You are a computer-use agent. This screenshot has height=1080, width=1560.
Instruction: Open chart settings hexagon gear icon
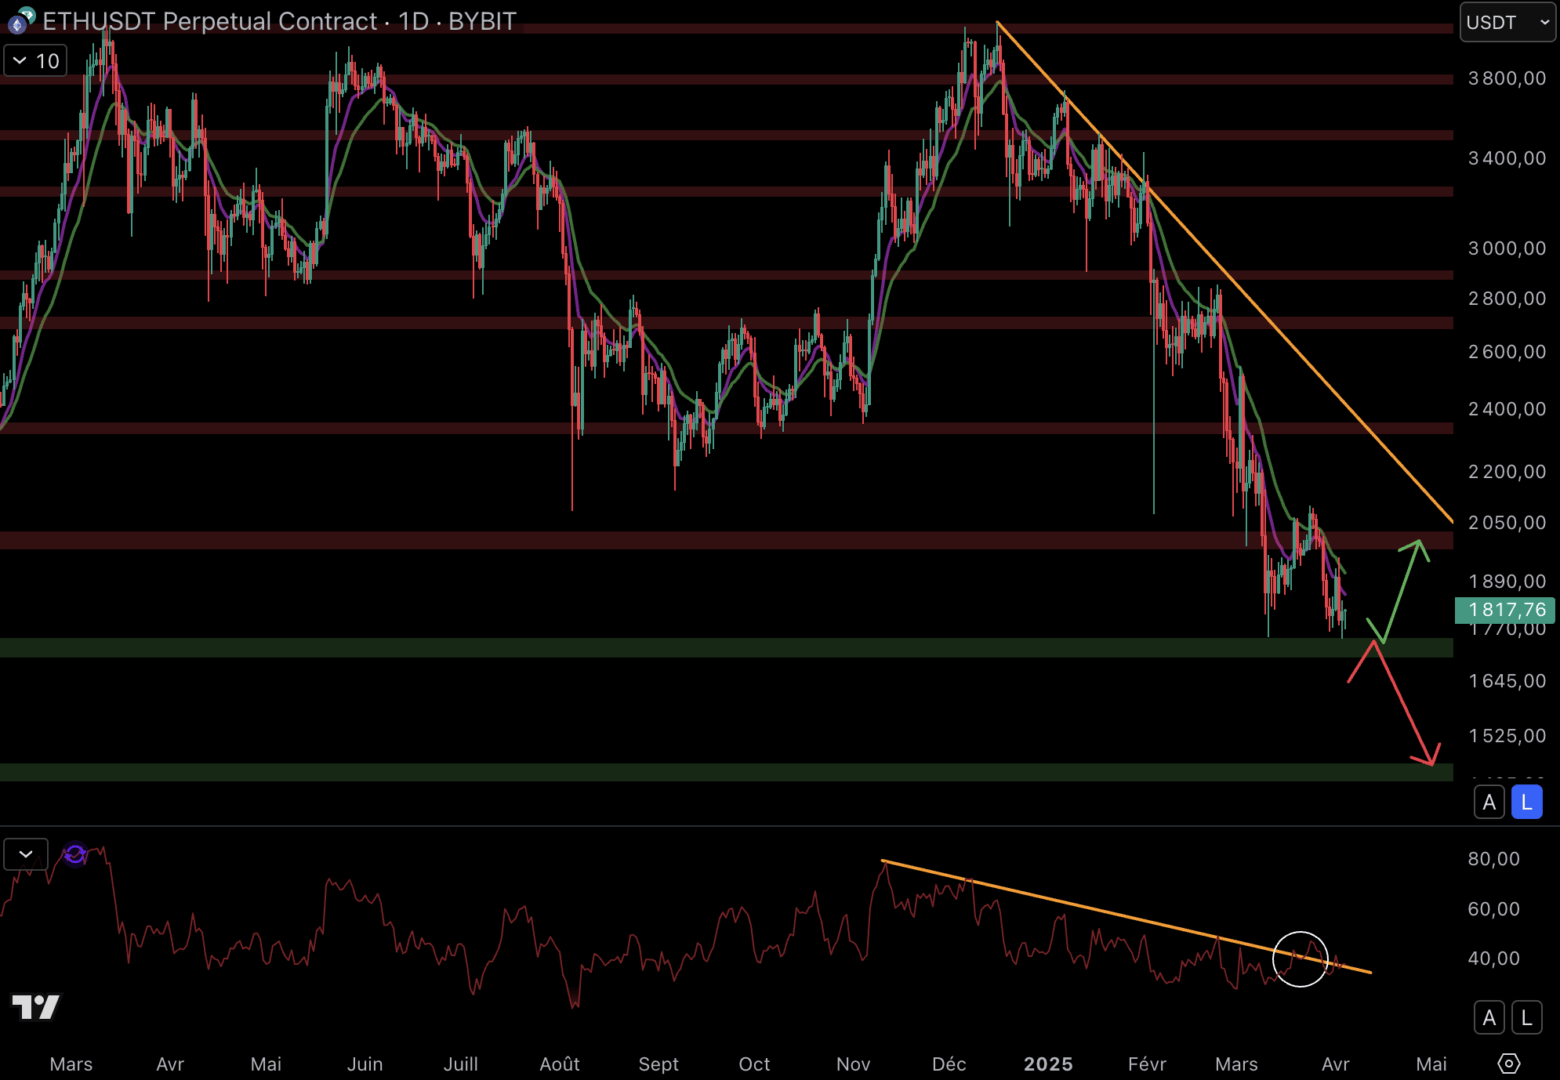(1508, 1063)
